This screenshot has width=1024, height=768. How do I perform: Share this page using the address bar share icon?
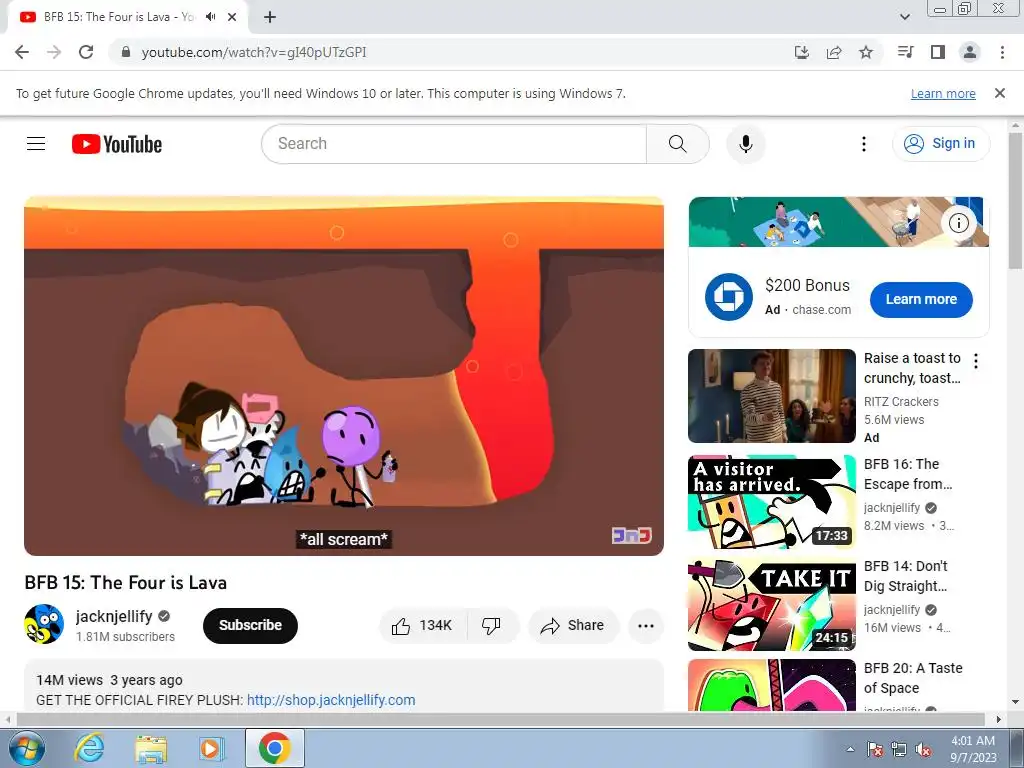[x=834, y=52]
